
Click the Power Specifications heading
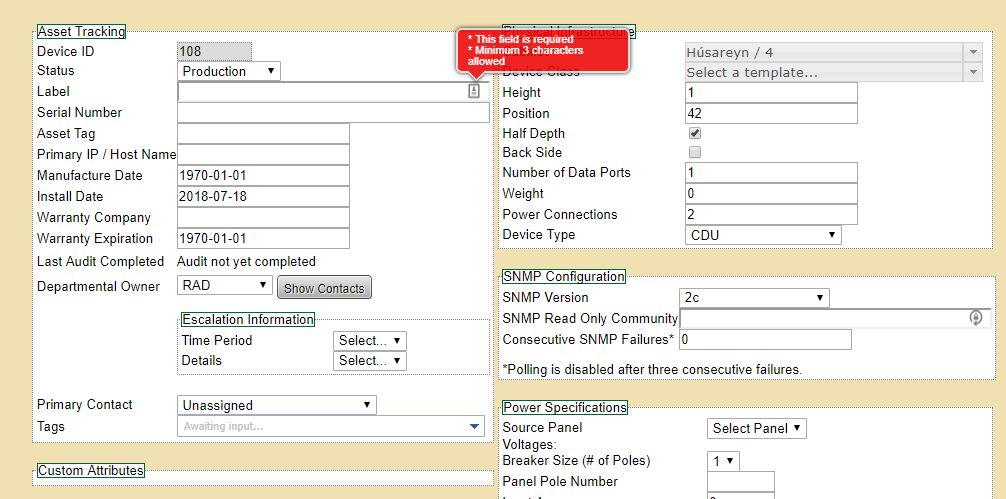565,407
